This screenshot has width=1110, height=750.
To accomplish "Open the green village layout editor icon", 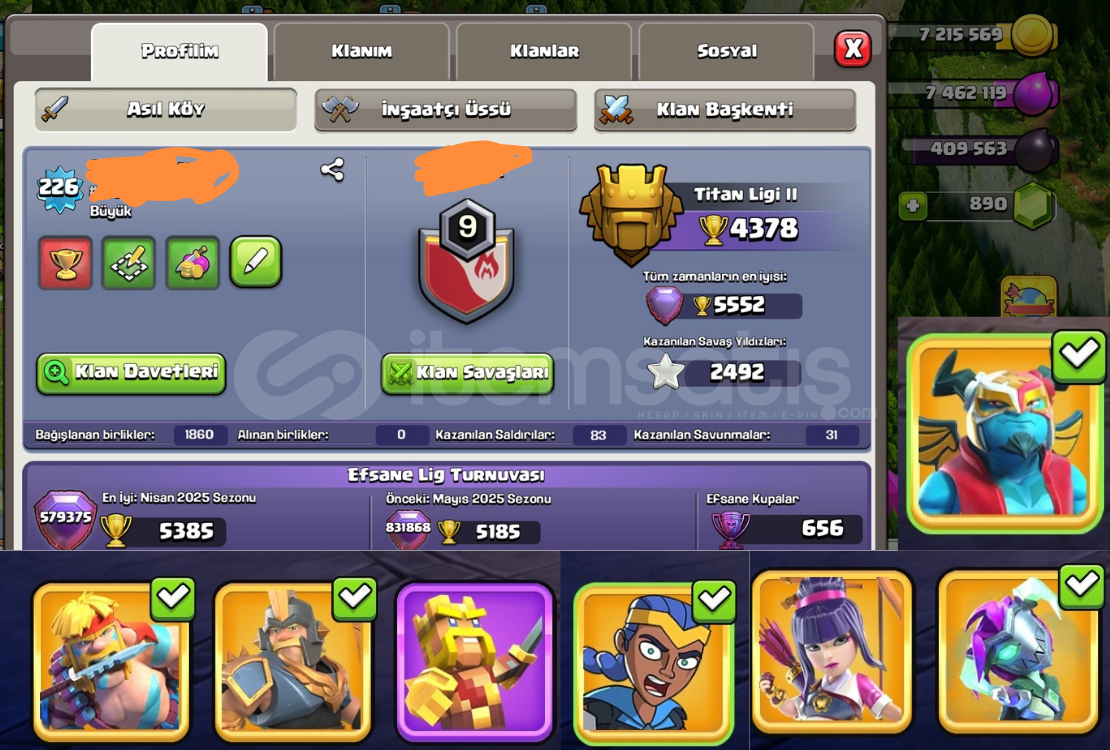I will [129, 263].
